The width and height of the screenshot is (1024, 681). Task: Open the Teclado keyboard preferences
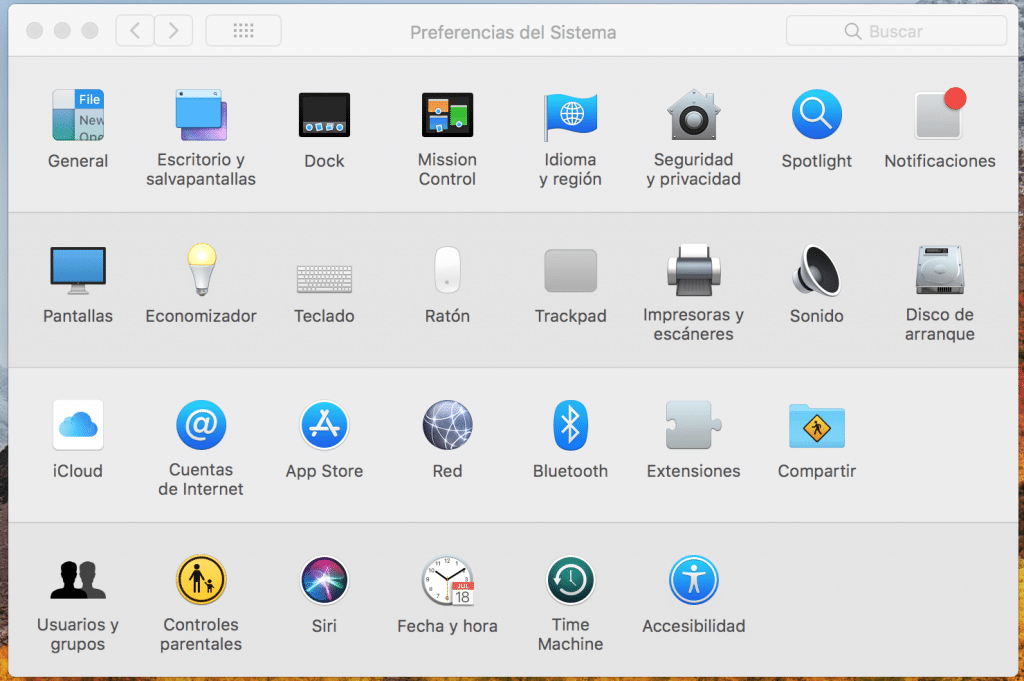pos(324,279)
